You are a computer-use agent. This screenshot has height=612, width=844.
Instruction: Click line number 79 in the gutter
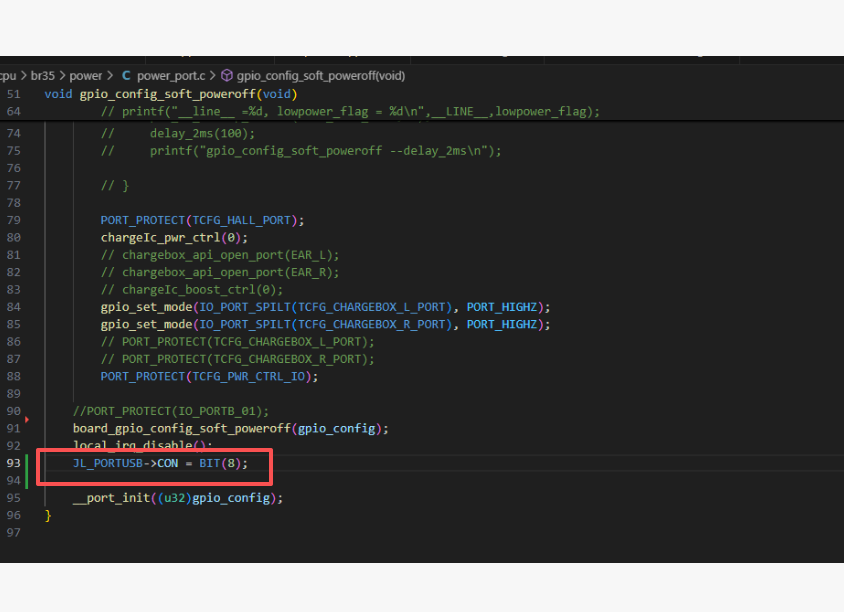[13, 220]
